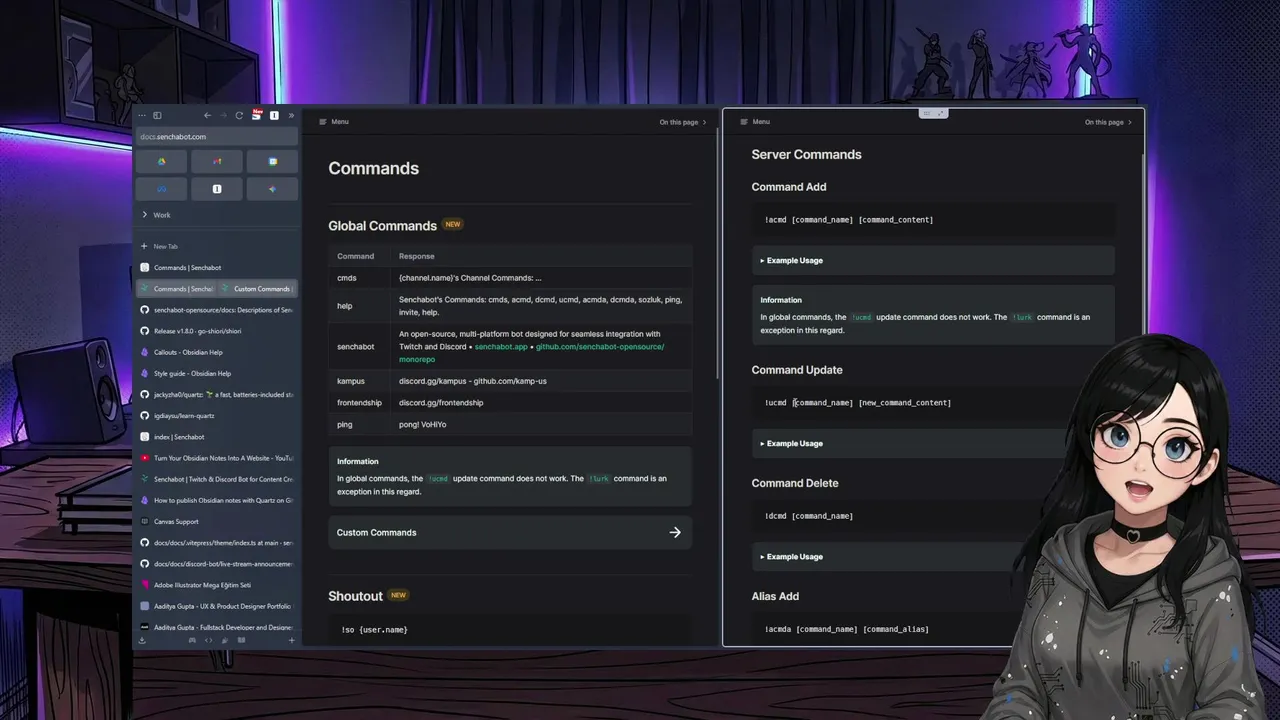Image resolution: width=1280 pixels, height=720 pixels.
Task: Click the Shoutout section heading
Action: pyautogui.click(x=355, y=596)
